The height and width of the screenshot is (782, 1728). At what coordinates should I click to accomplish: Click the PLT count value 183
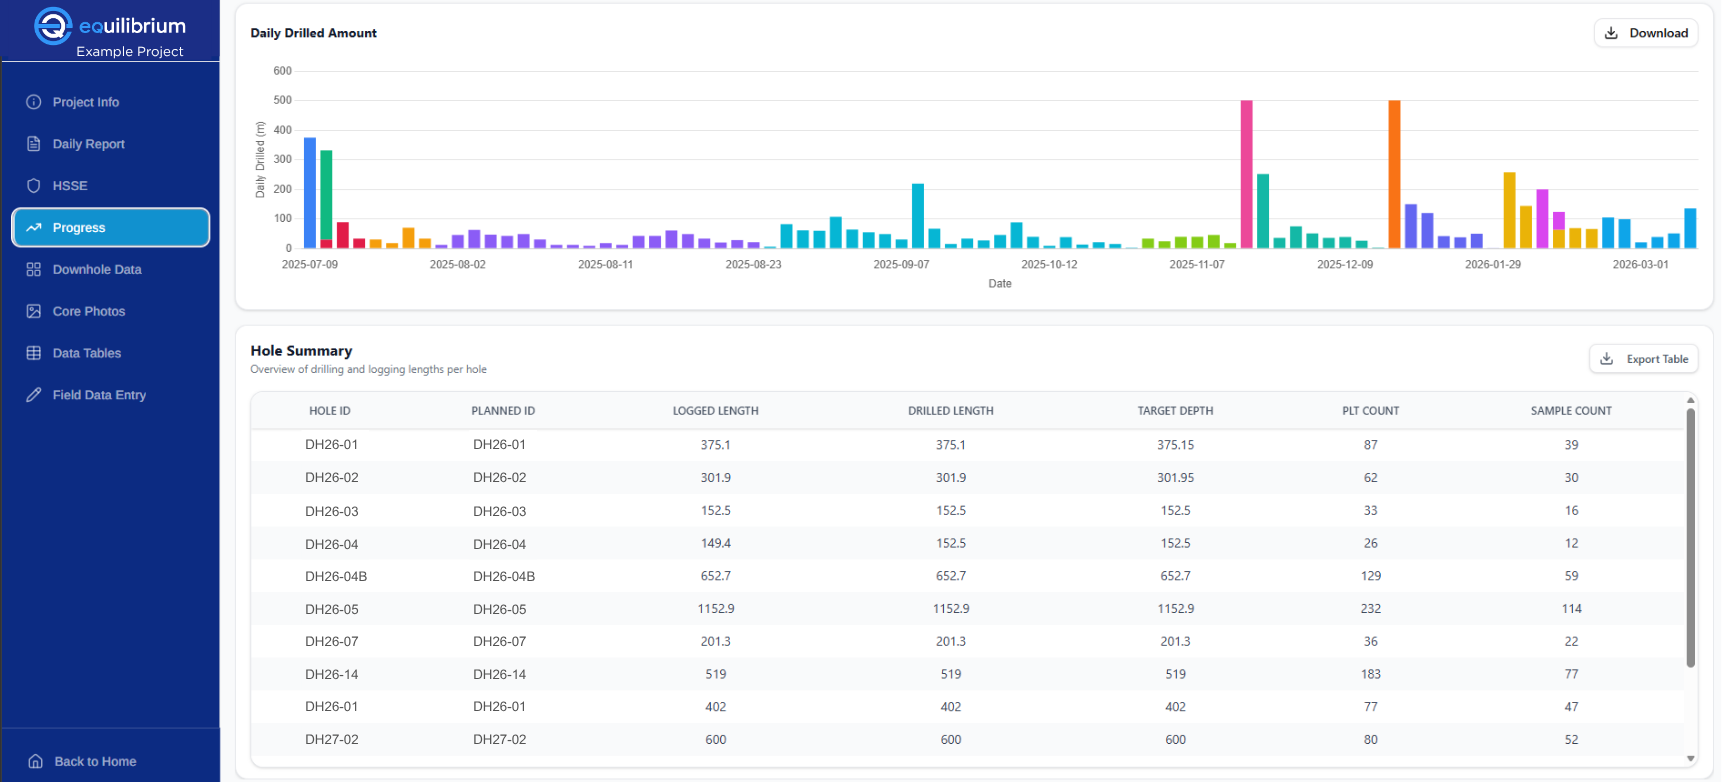click(x=1371, y=675)
